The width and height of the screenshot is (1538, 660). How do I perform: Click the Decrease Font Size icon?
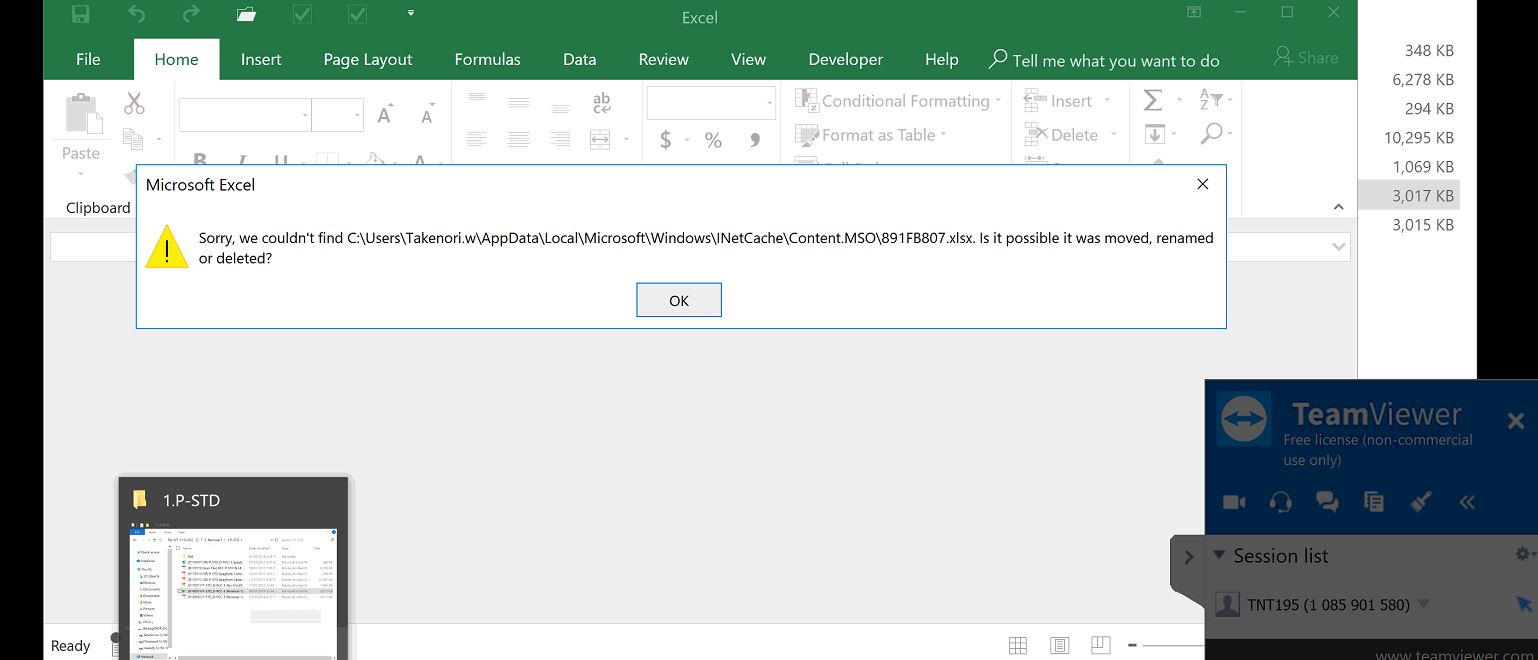point(428,114)
